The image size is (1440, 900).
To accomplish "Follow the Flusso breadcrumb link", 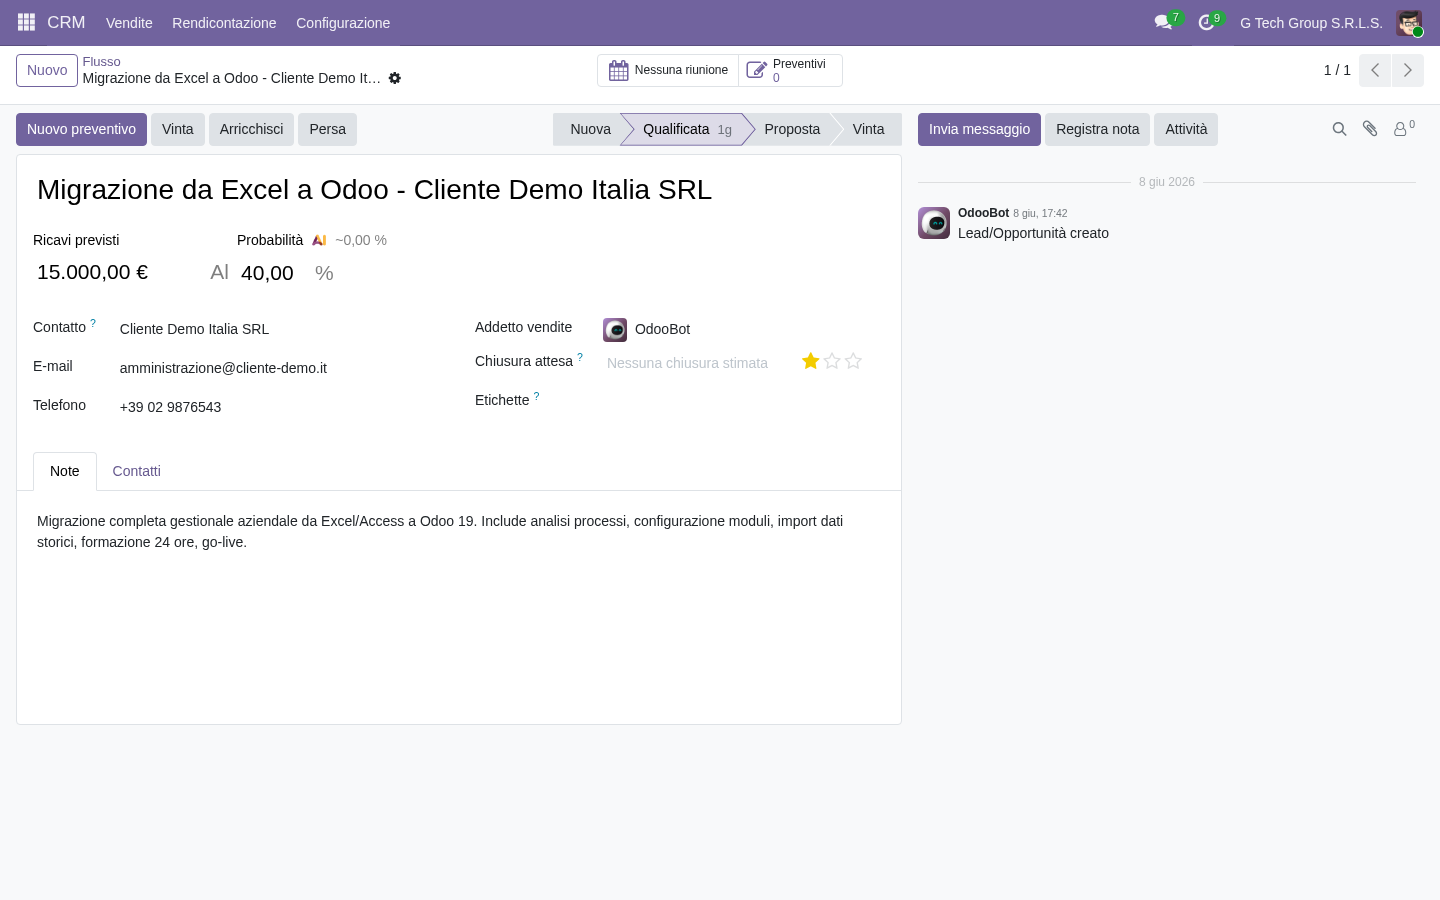I will coord(101,62).
